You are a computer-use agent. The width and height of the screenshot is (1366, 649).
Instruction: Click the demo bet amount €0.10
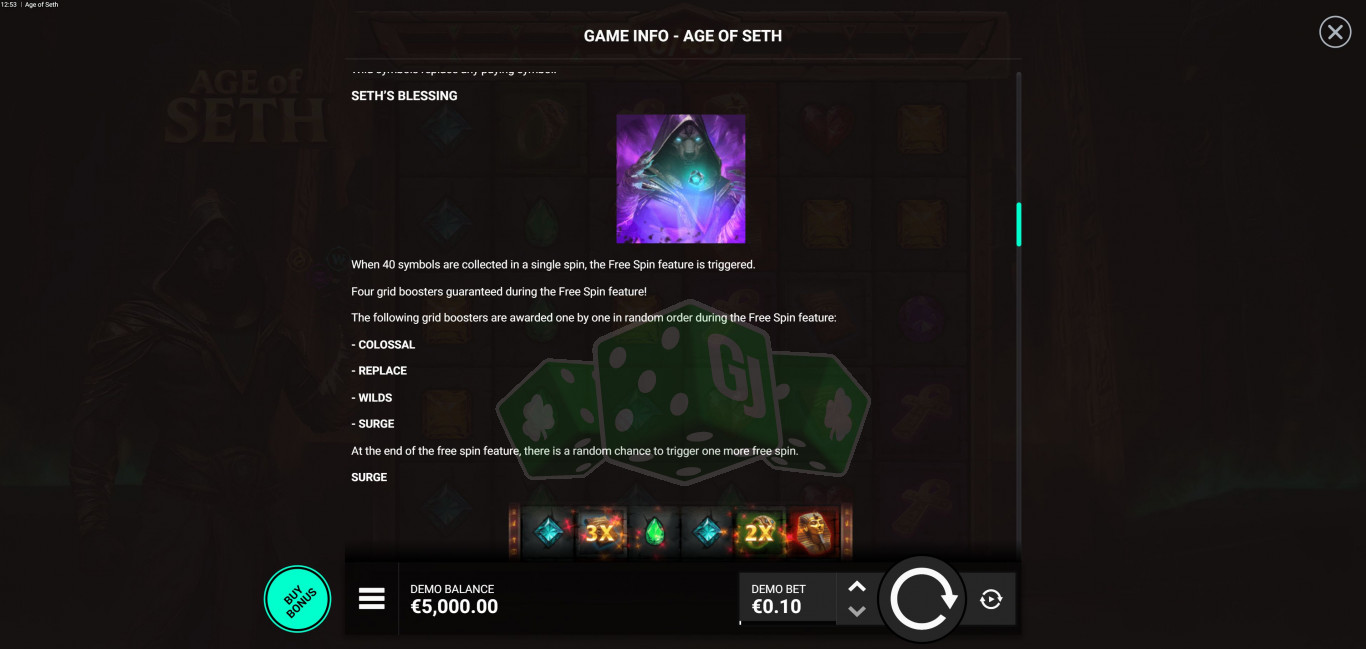(776, 607)
